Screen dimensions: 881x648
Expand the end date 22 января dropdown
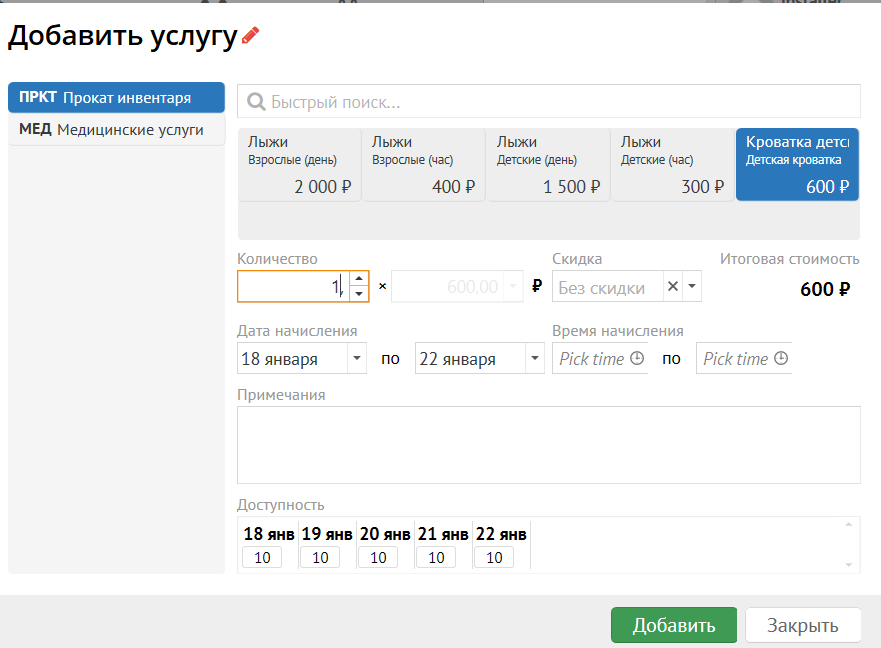(535, 359)
